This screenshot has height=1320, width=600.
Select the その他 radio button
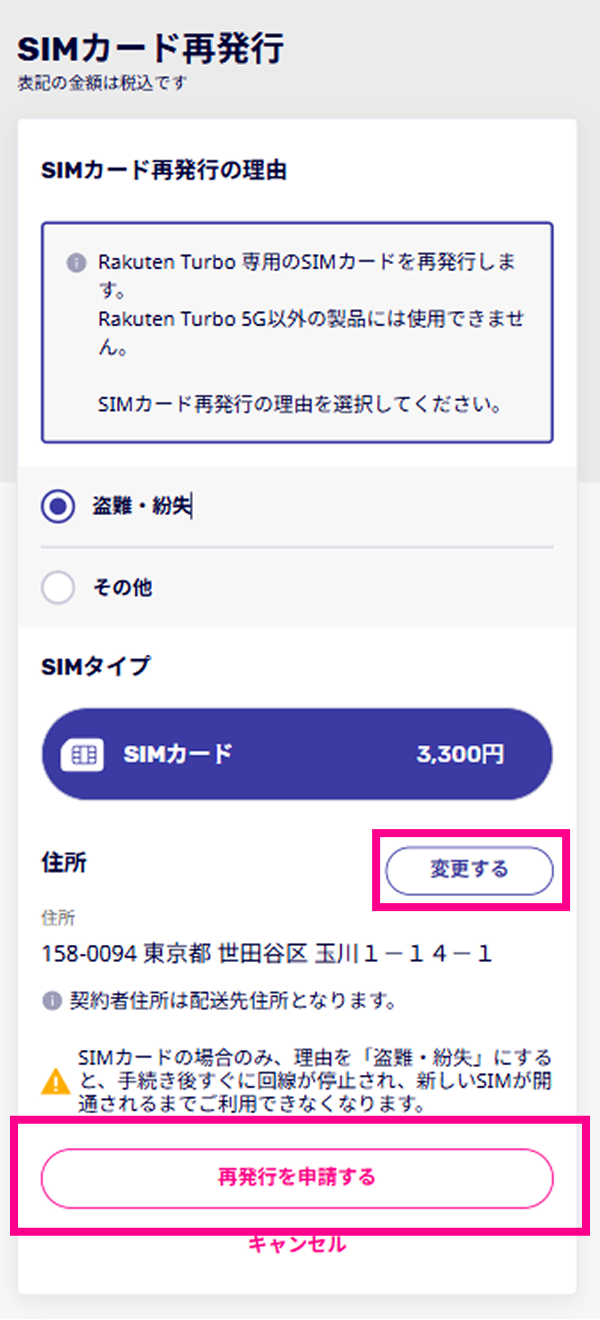pos(58,588)
